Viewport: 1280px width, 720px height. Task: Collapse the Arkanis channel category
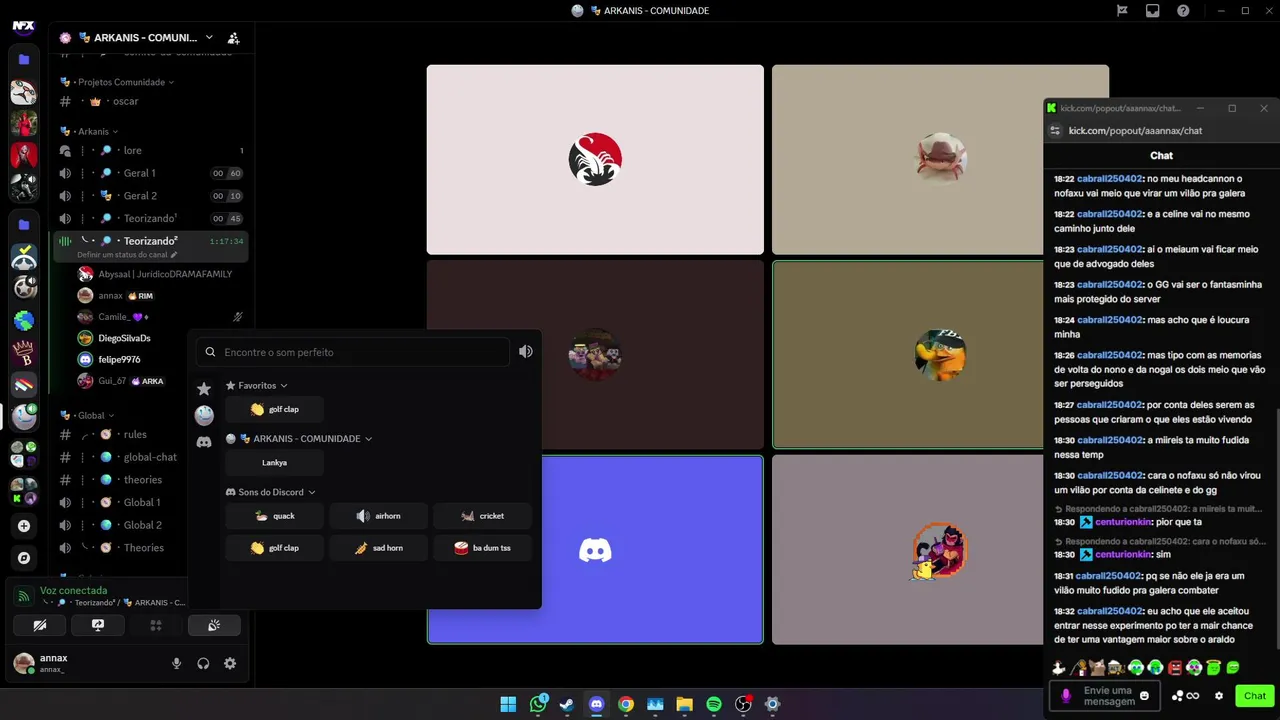click(x=89, y=131)
